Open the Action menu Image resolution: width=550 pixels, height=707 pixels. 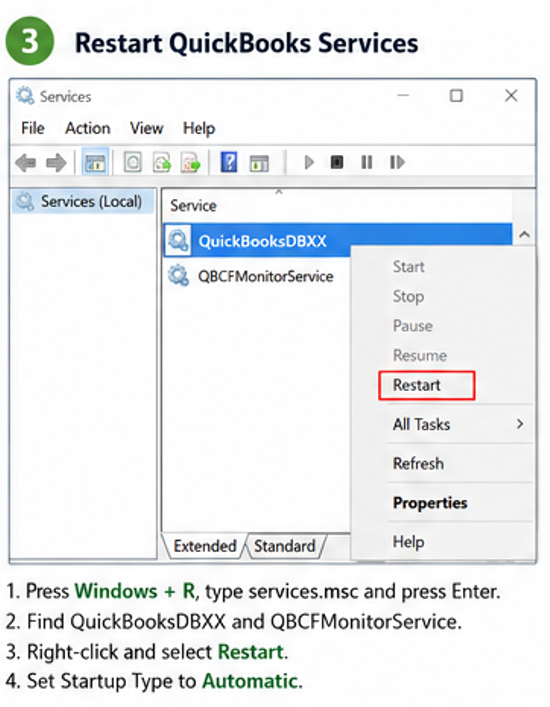point(88,129)
